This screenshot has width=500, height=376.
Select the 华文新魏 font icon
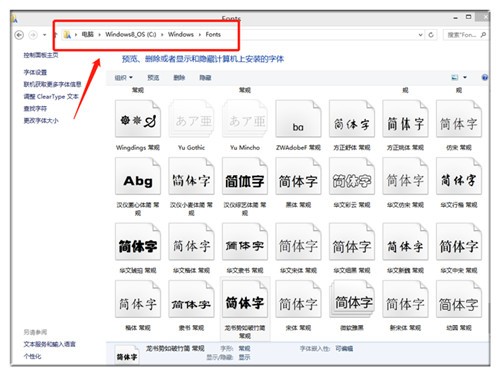coord(405,242)
